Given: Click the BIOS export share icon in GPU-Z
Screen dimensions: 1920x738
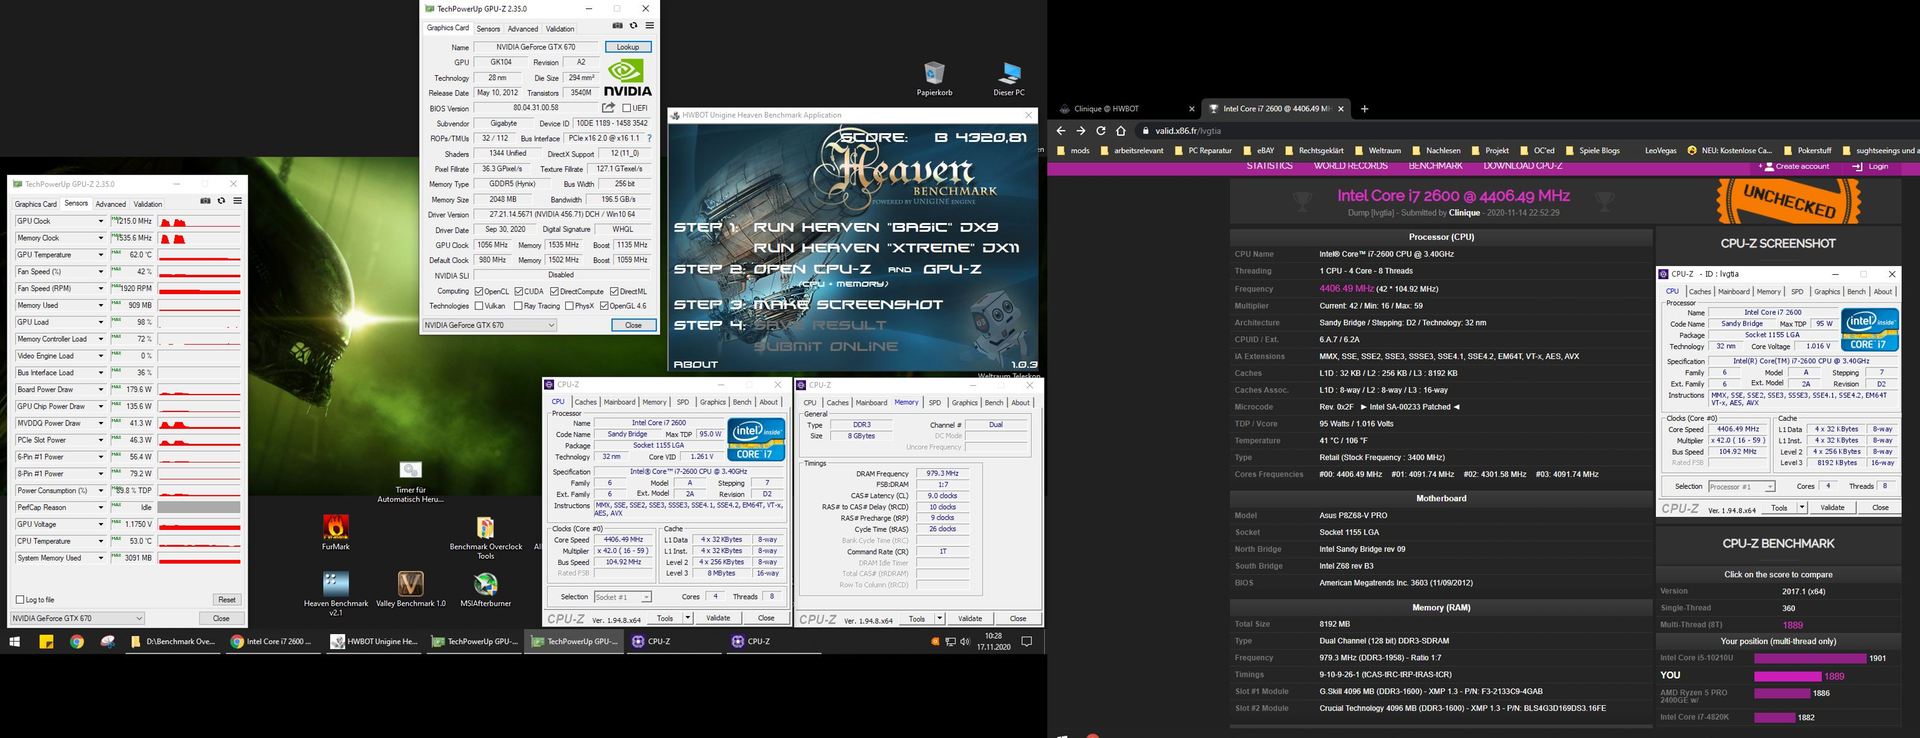Looking at the screenshot, I should pyautogui.click(x=608, y=107).
